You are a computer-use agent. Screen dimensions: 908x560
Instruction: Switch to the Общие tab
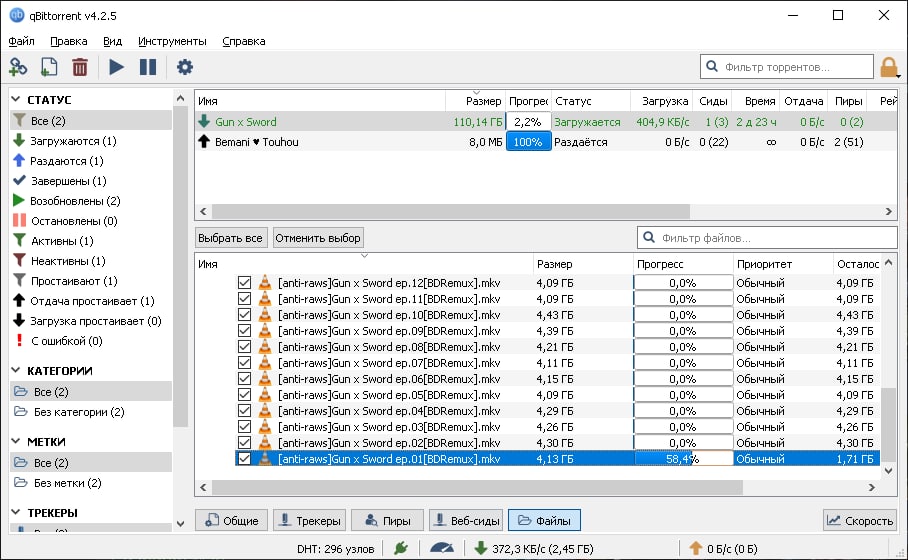click(232, 521)
